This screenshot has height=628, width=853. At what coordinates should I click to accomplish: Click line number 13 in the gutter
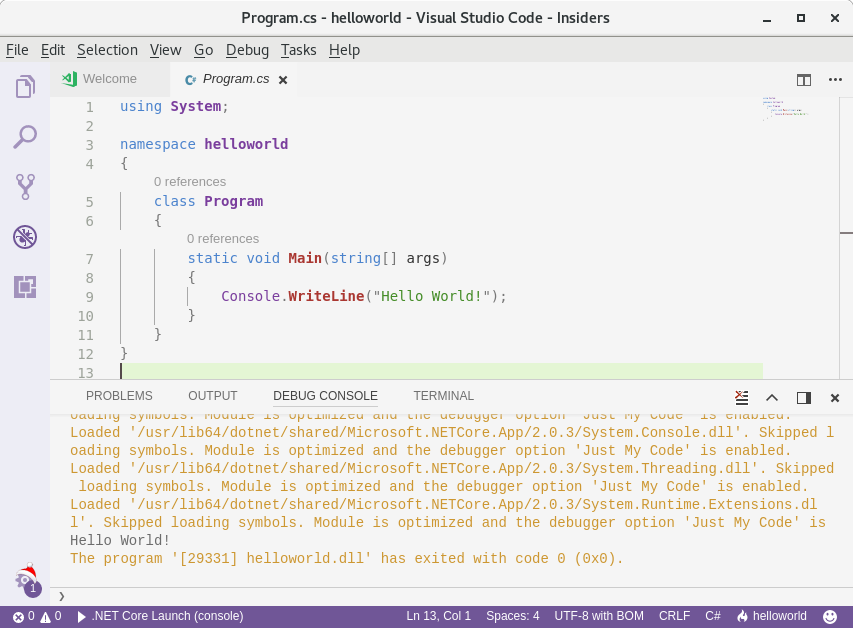(85, 373)
